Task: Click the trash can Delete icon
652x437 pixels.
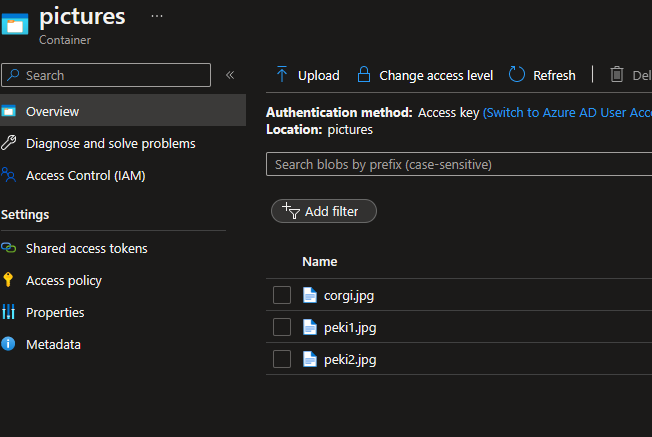Action: 617,74
